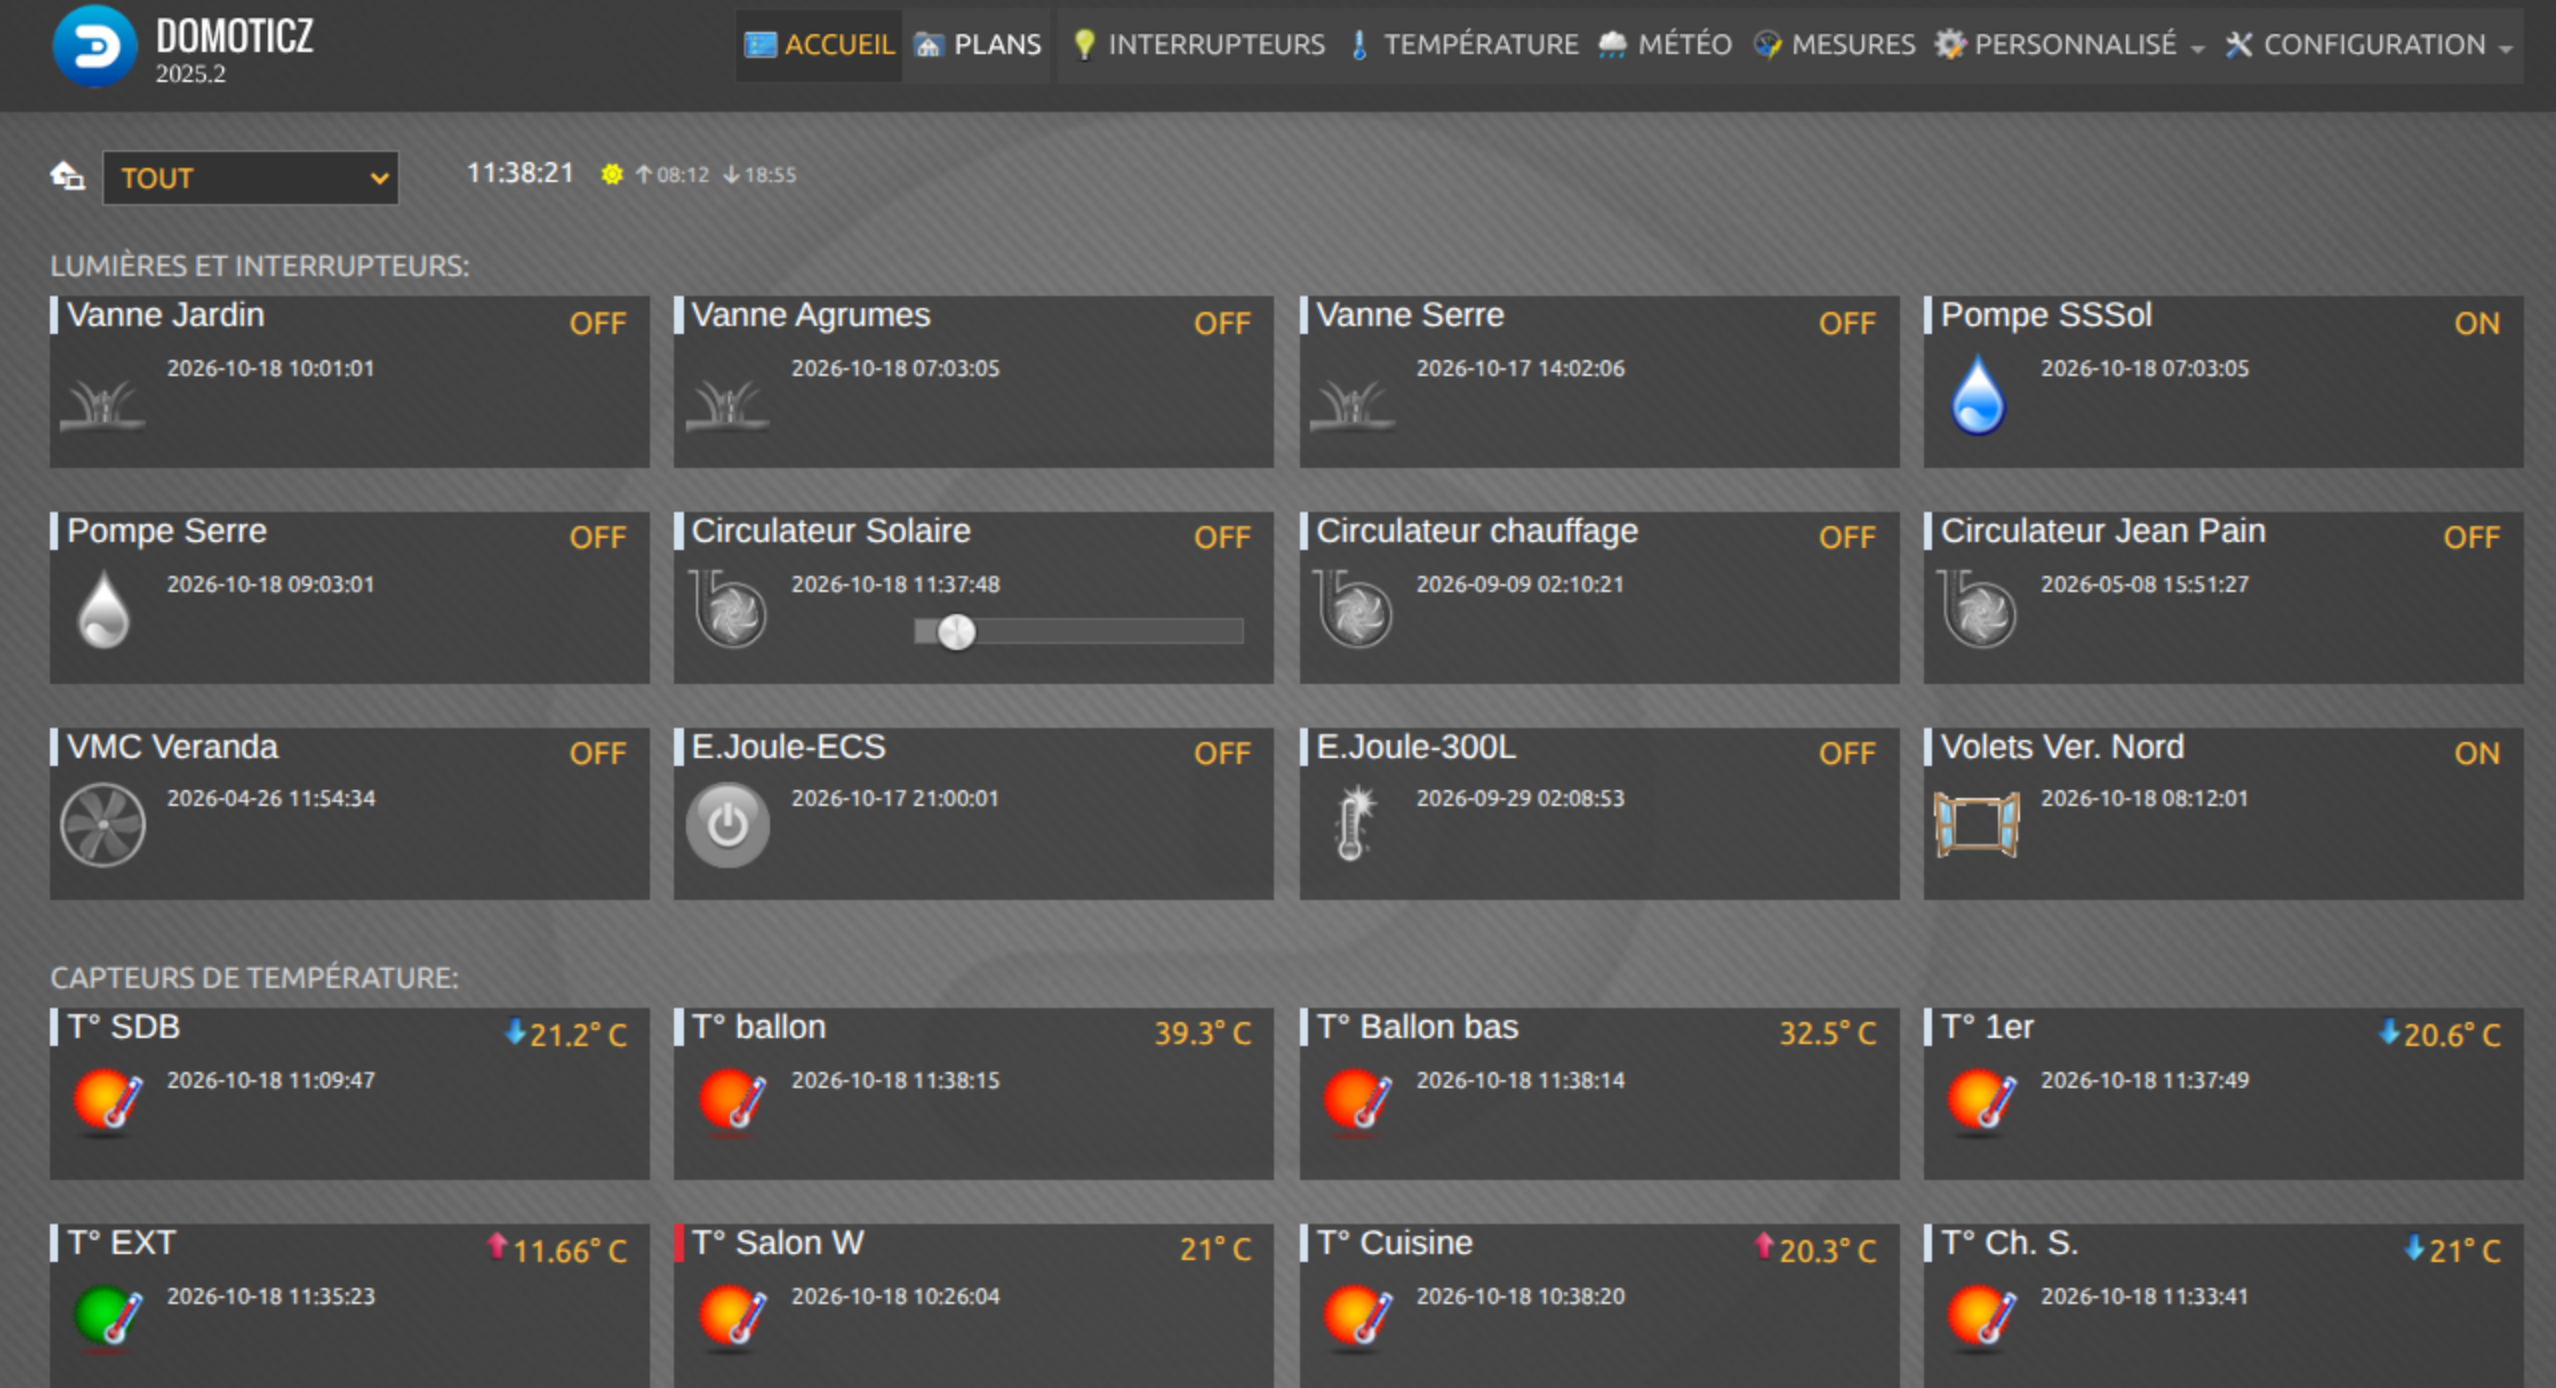Toggle the Vanne Jardin sprinkler icon

click(x=102, y=405)
